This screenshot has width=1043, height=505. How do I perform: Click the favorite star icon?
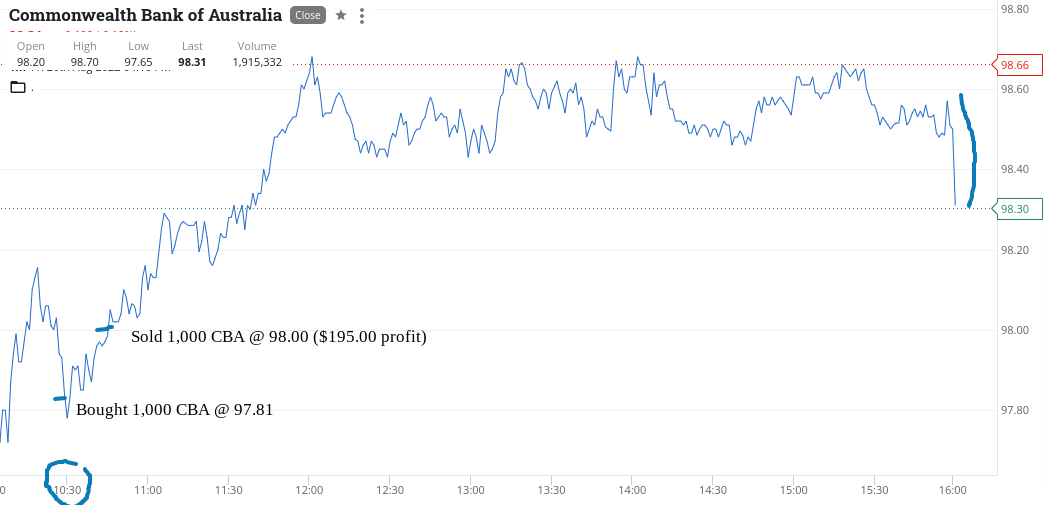pos(341,15)
